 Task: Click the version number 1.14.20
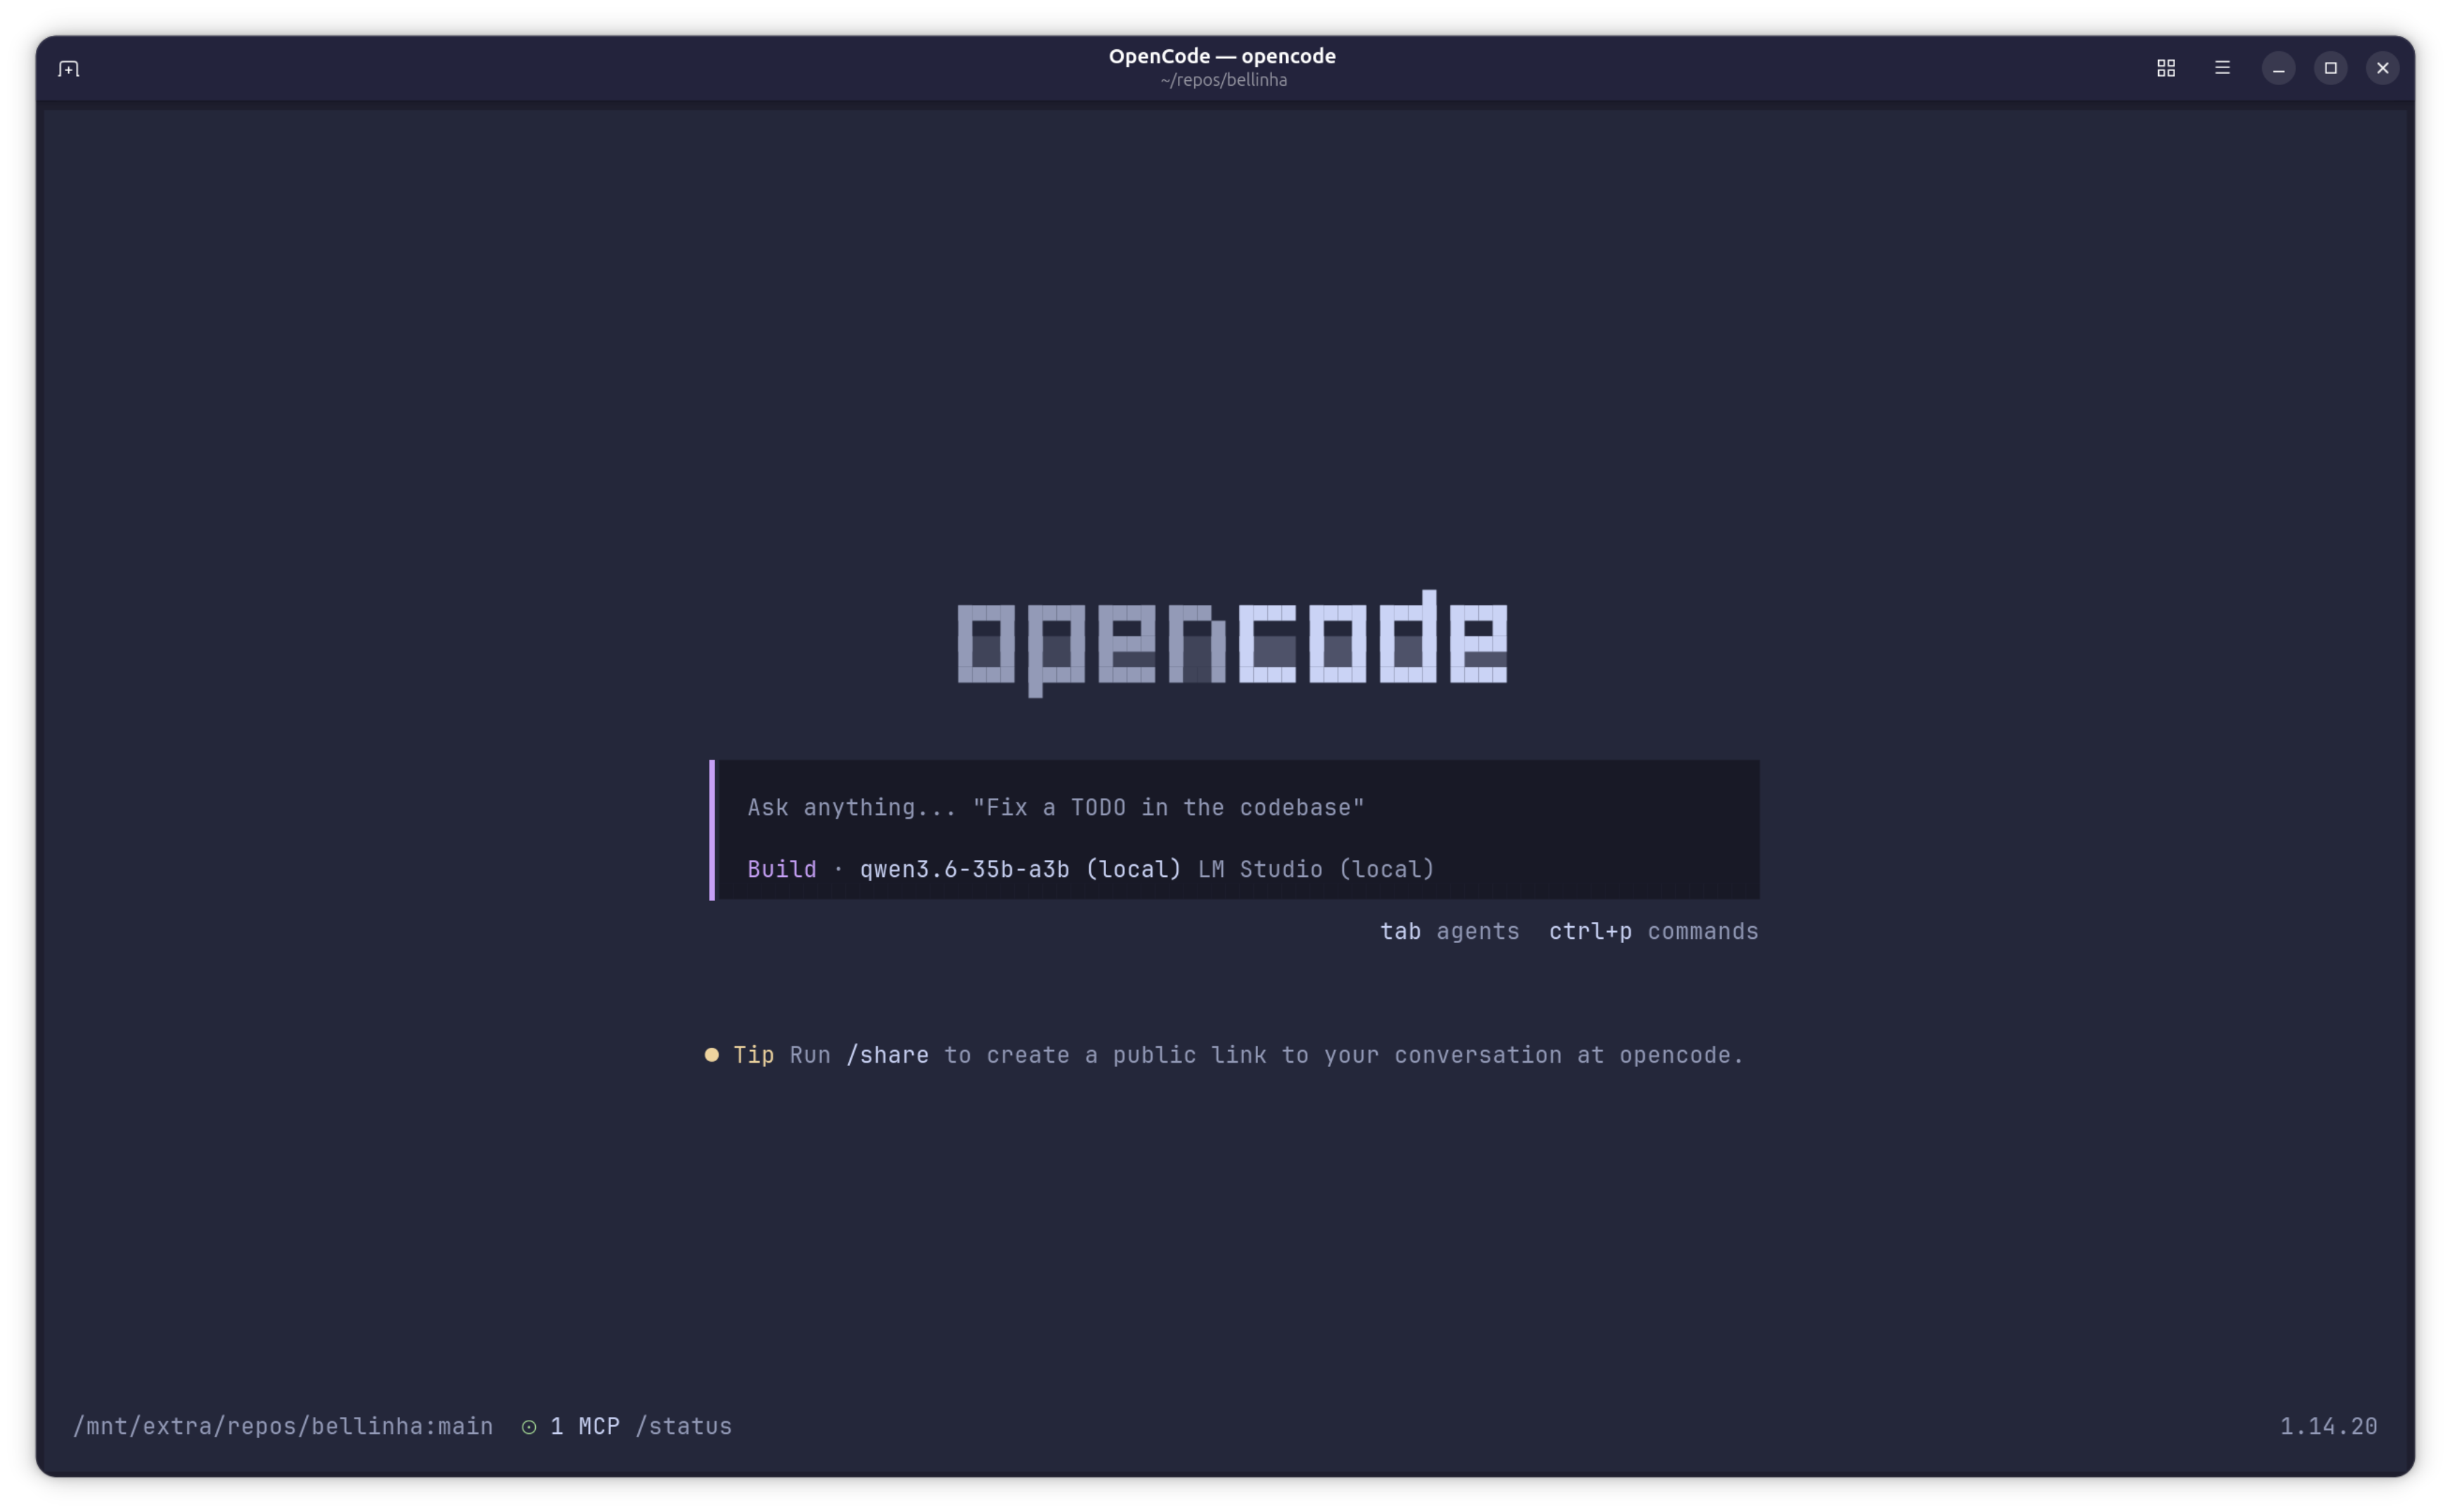(x=2330, y=1426)
